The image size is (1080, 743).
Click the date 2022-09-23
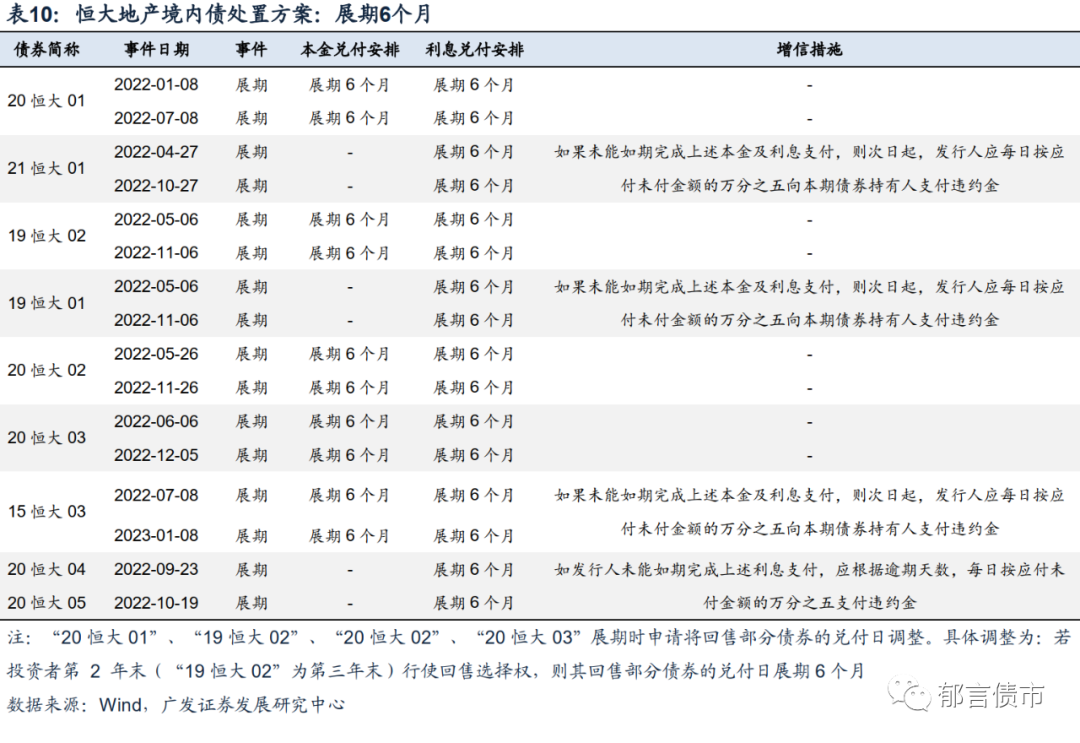tap(156, 569)
